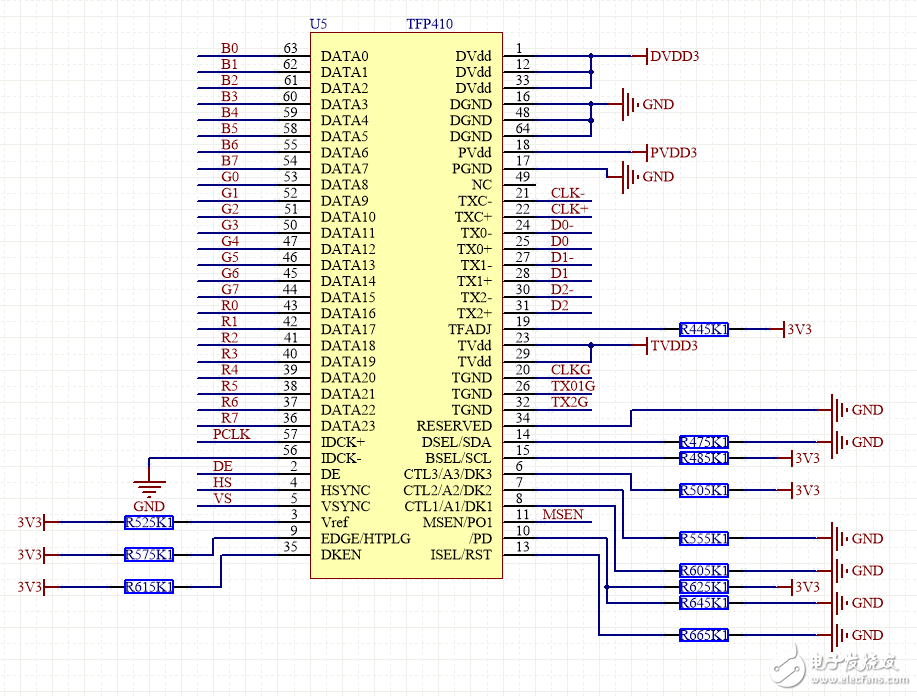This screenshot has width=917, height=696.
Task: Select the TX2G net label
Action: point(569,402)
